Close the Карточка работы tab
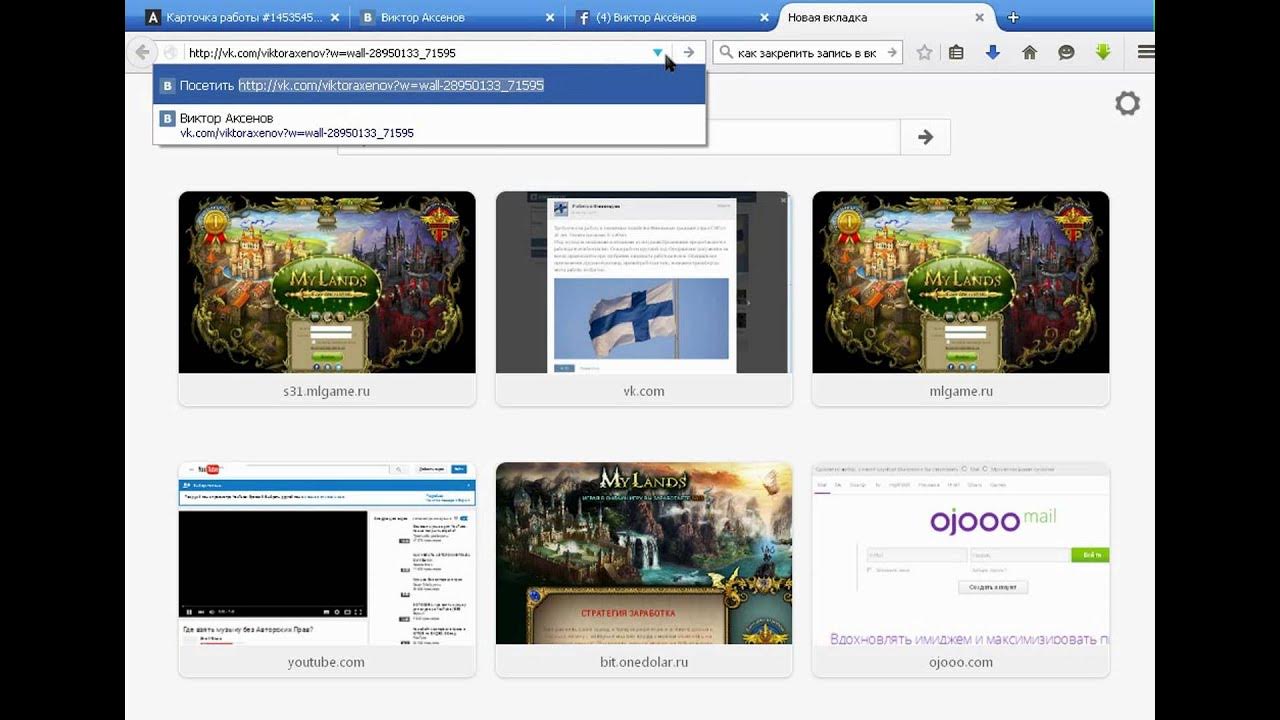Viewport: 1280px width, 720px height. coord(335,17)
